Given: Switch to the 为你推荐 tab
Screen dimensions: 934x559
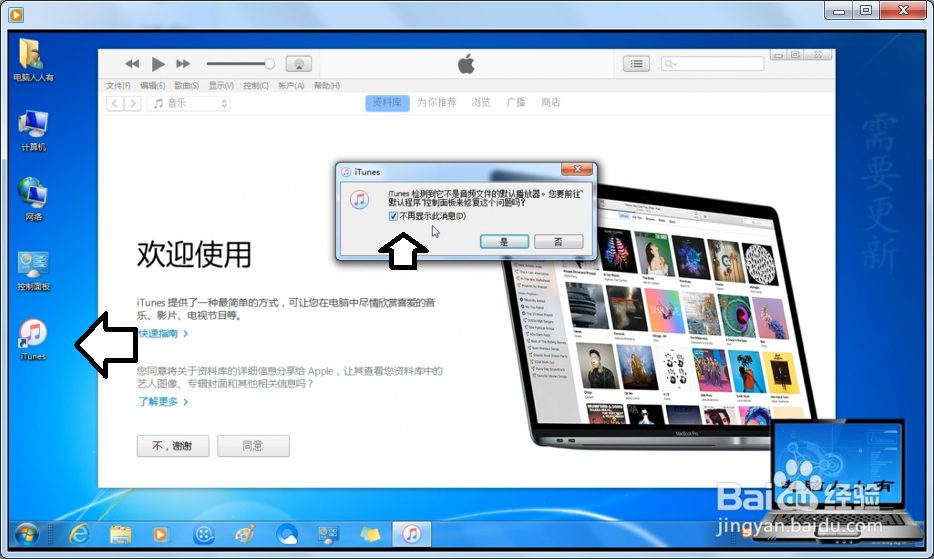Looking at the screenshot, I should [x=437, y=103].
